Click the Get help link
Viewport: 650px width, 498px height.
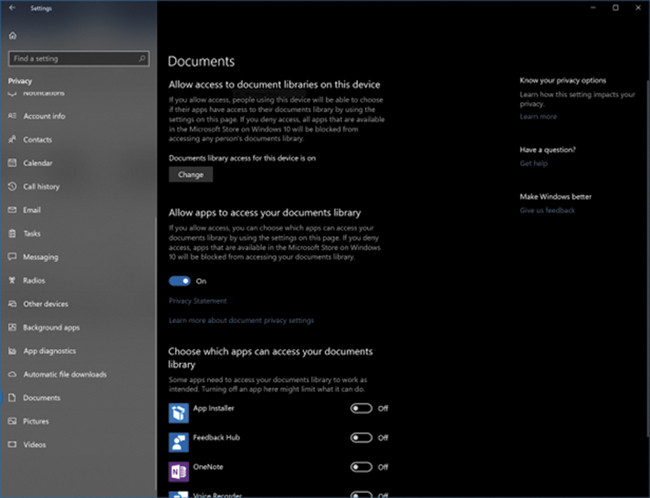tap(533, 163)
